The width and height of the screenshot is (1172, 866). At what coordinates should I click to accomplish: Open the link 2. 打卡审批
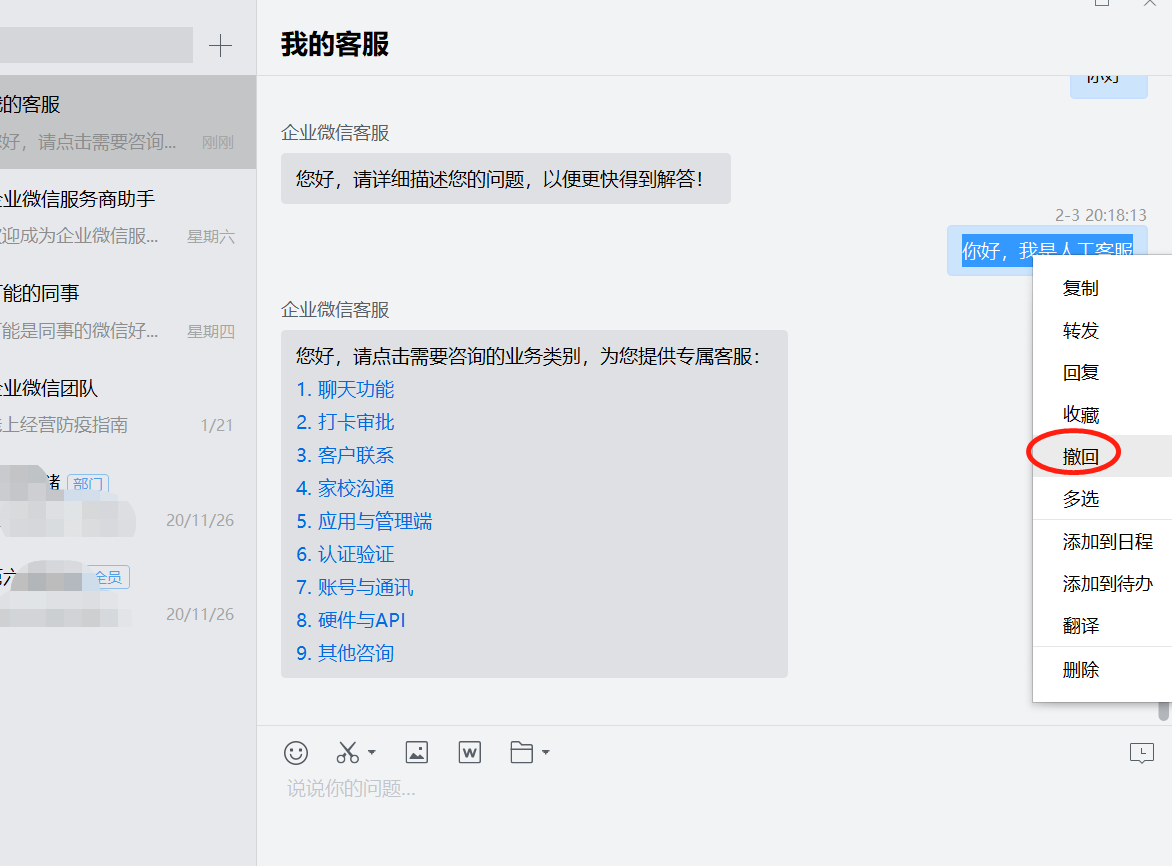(345, 422)
